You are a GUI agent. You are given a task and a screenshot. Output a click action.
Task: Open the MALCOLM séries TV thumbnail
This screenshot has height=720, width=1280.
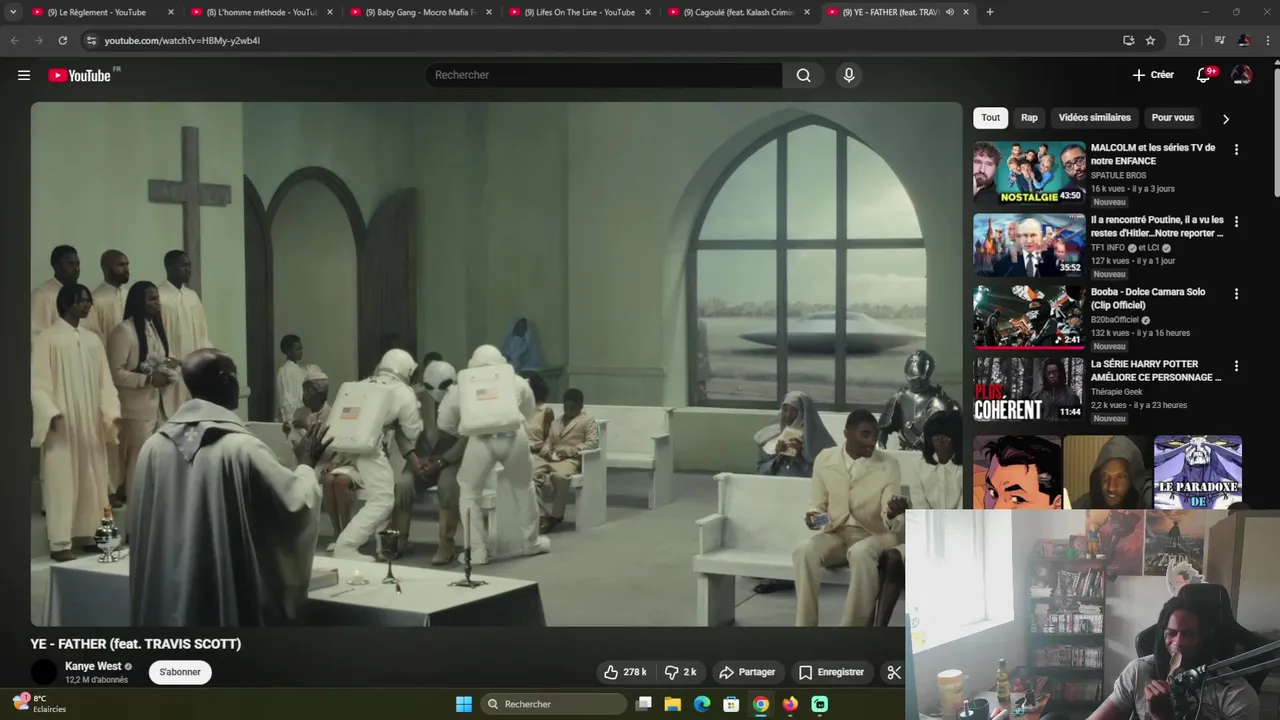(x=1029, y=172)
